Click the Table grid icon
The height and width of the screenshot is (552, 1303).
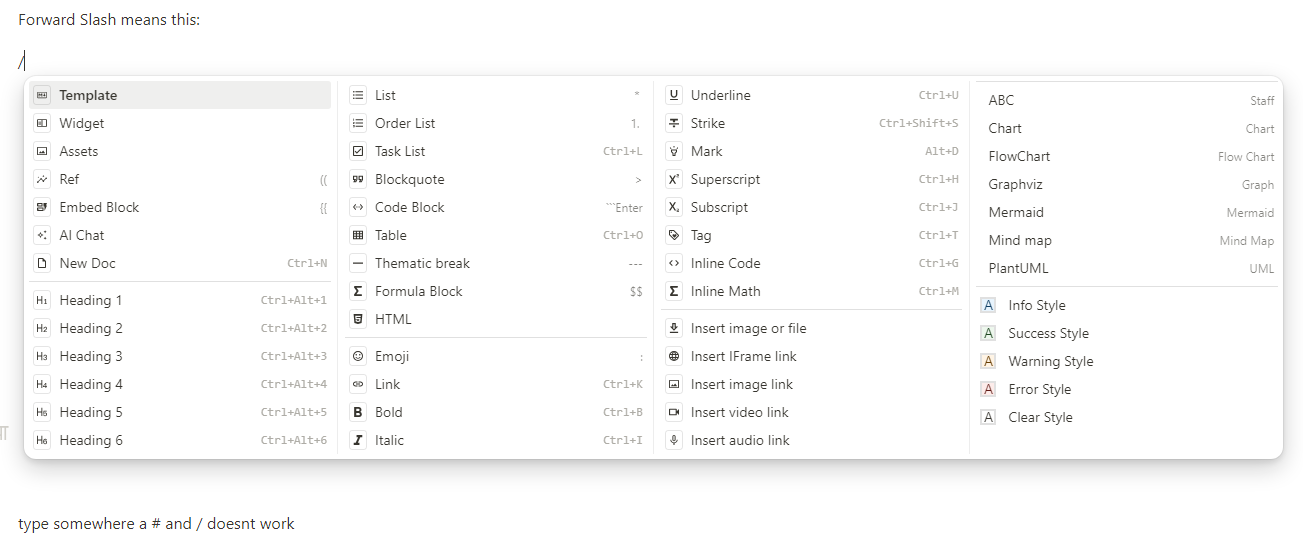pos(358,235)
